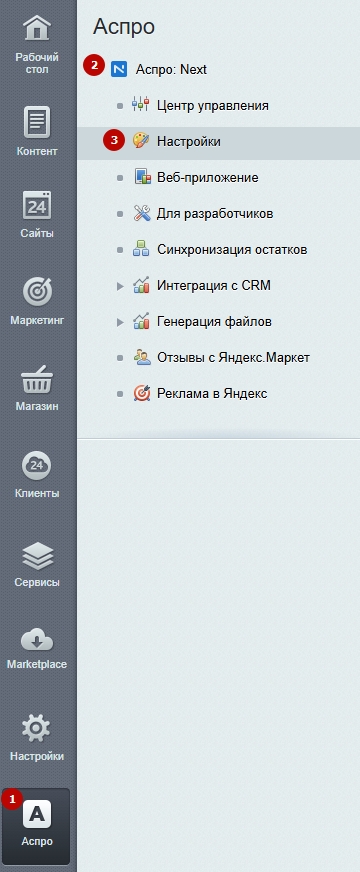Click the Для разработчиков tools icon

142,214
